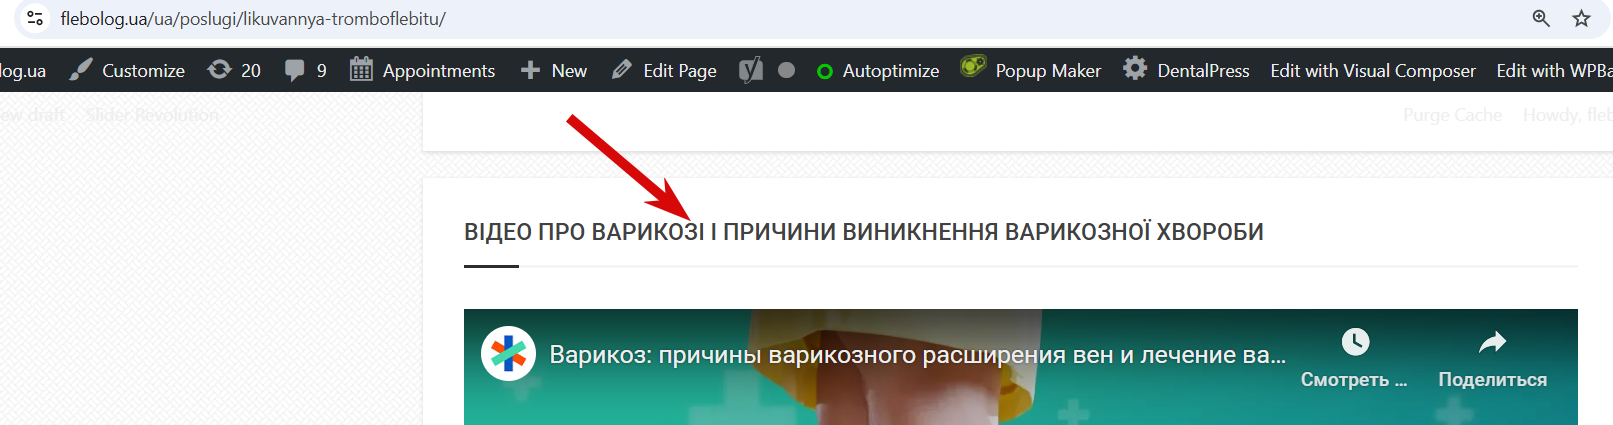Screen dimensions: 1613x425
Task: Click the Customize paintbrush icon
Action: click(x=81, y=70)
